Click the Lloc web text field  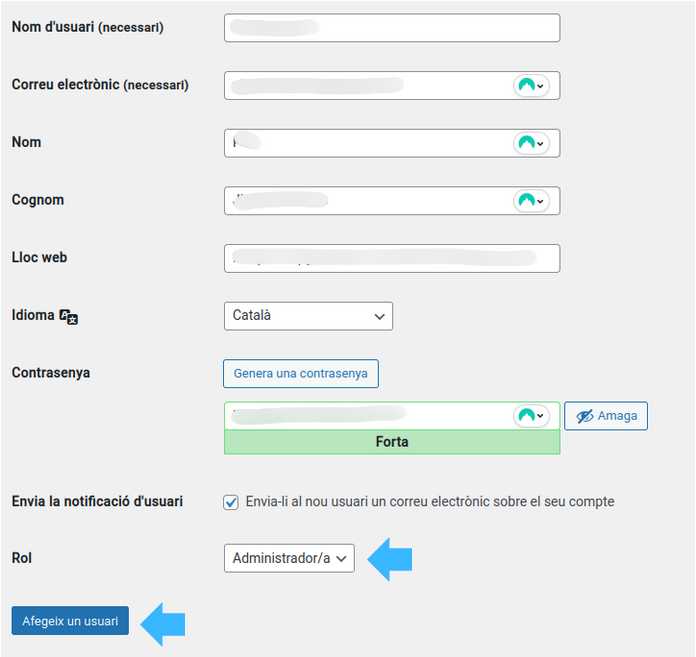pyautogui.click(x=391, y=258)
